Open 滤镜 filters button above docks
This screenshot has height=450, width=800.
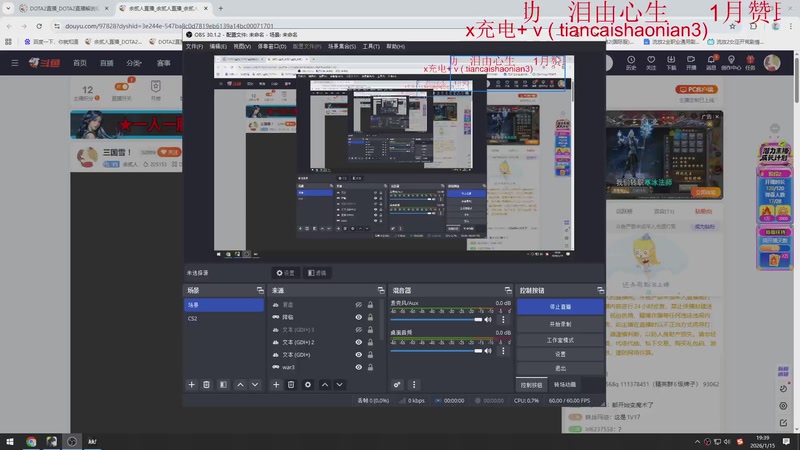(x=317, y=273)
